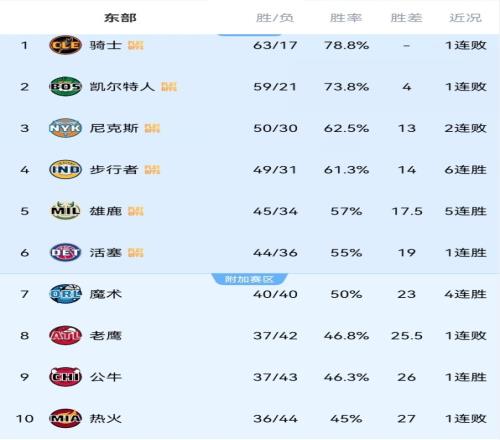Open the Heat MIA team logo

click(x=65, y=418)
